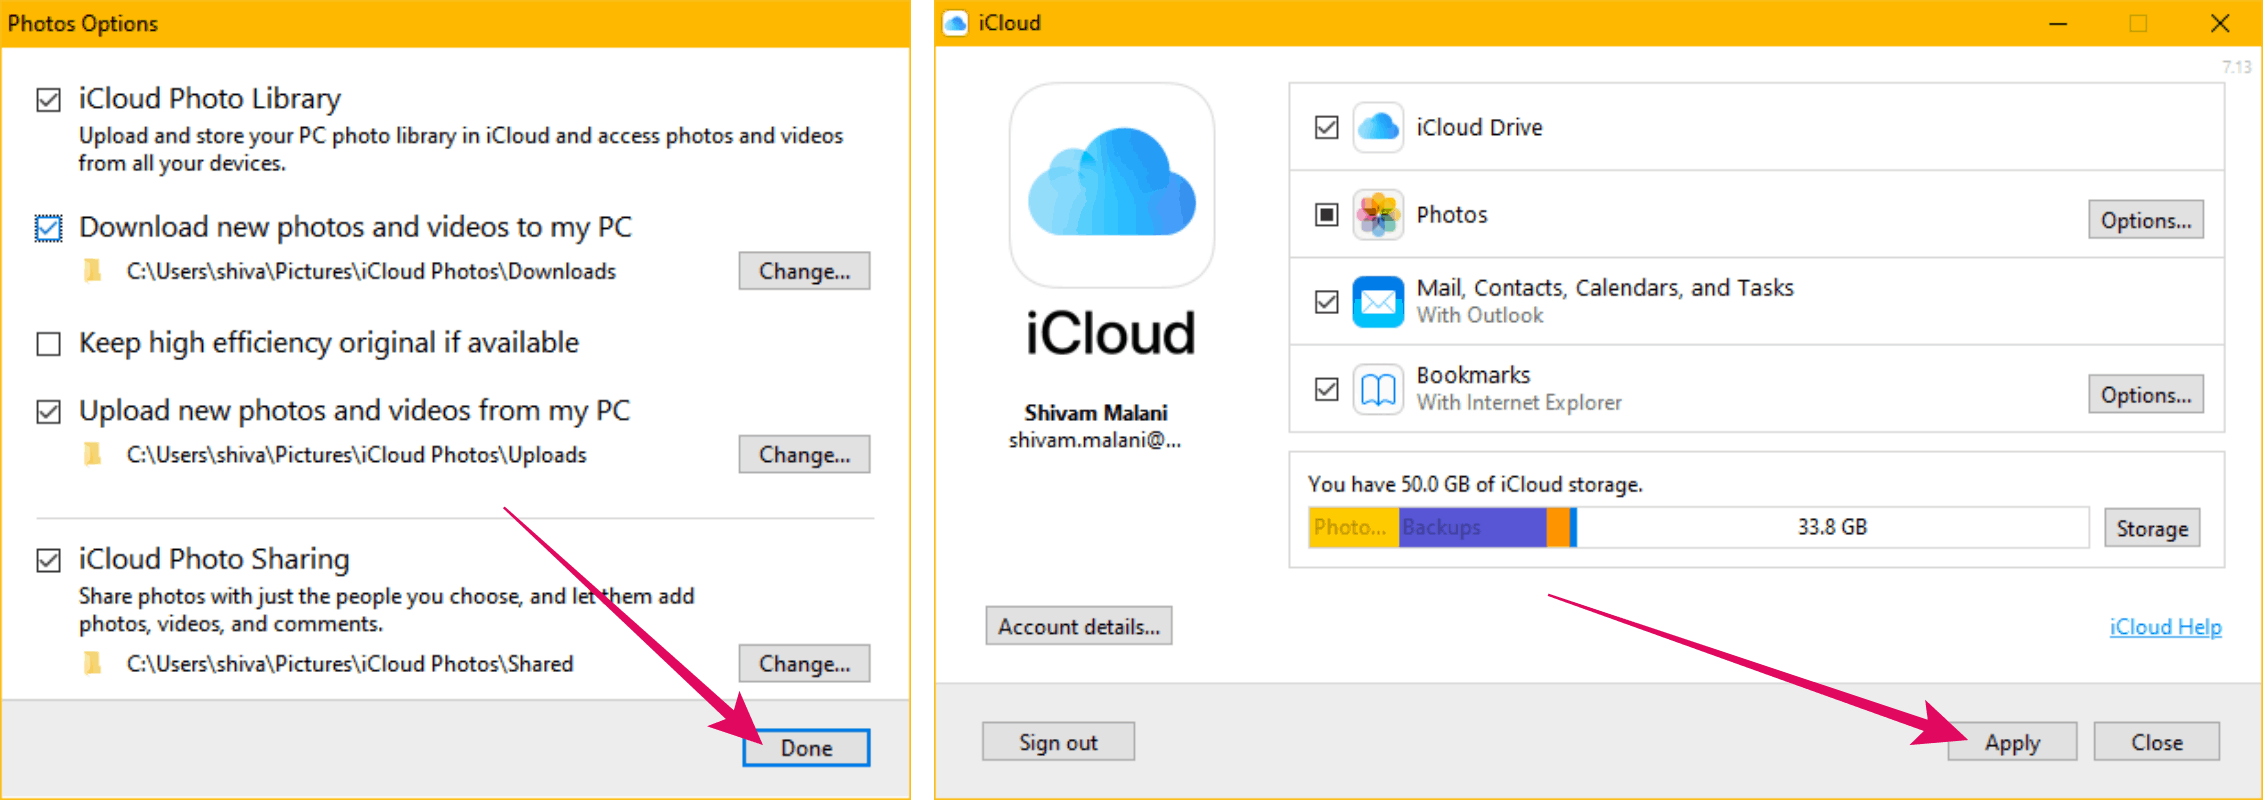Click the Storage button
Viewport: 2263px width, 800px height.
pos(2152,528)
